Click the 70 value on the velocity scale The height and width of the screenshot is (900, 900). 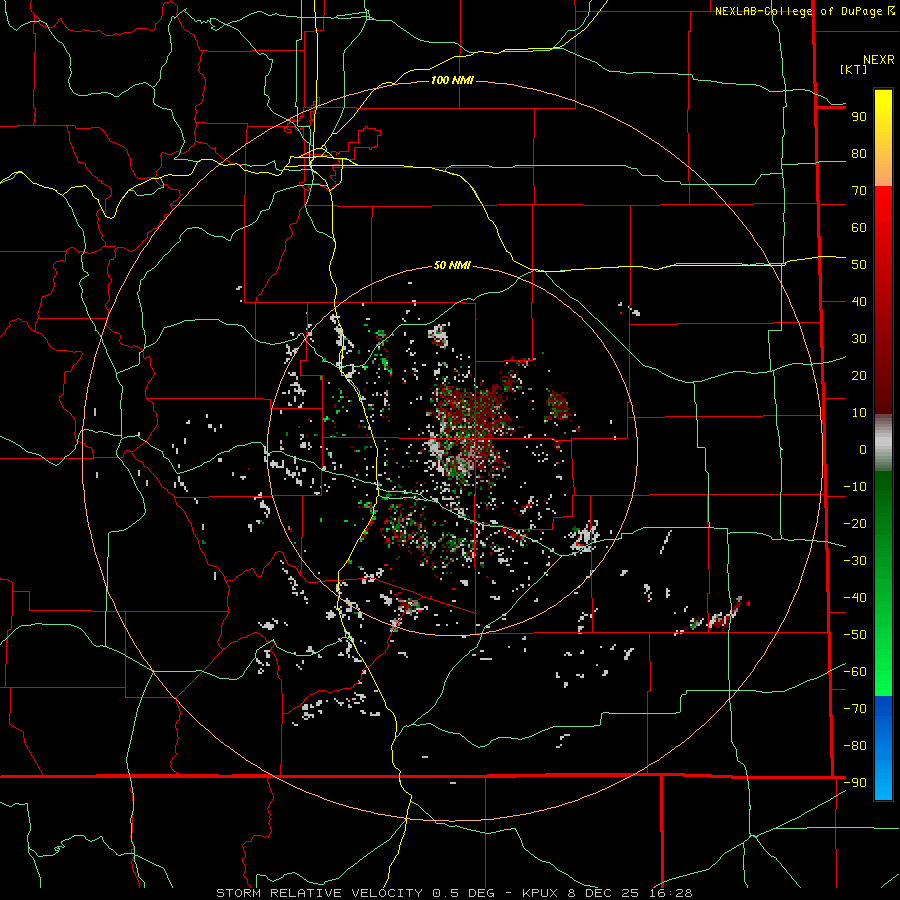tap(859, 191)
